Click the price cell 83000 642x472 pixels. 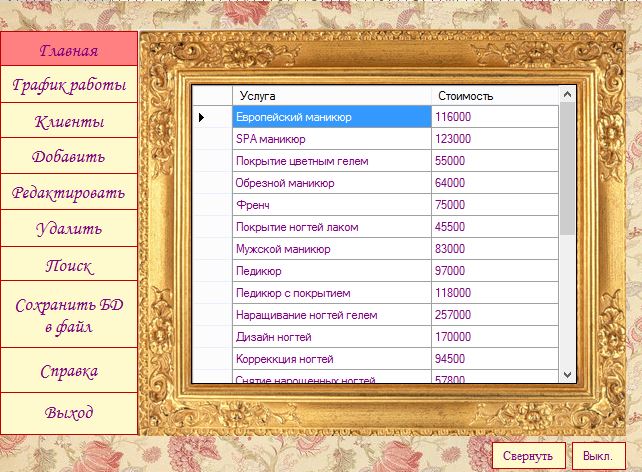(x=495, y=249)
